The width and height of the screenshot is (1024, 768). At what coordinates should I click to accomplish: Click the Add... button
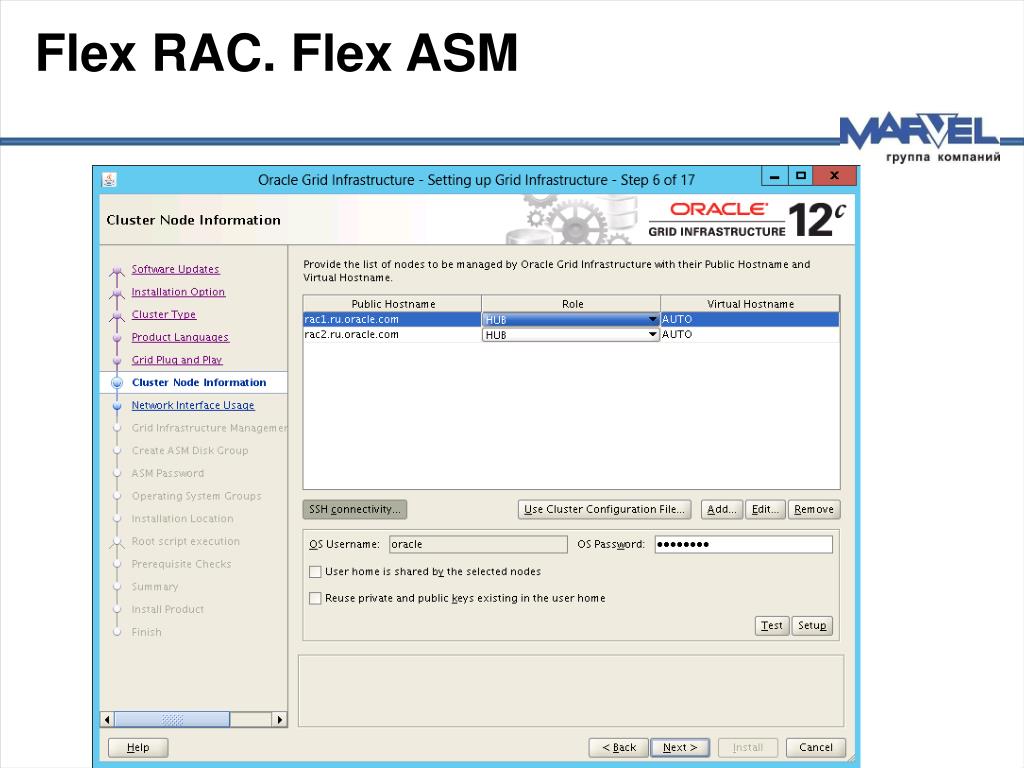(x=722, y=509)
